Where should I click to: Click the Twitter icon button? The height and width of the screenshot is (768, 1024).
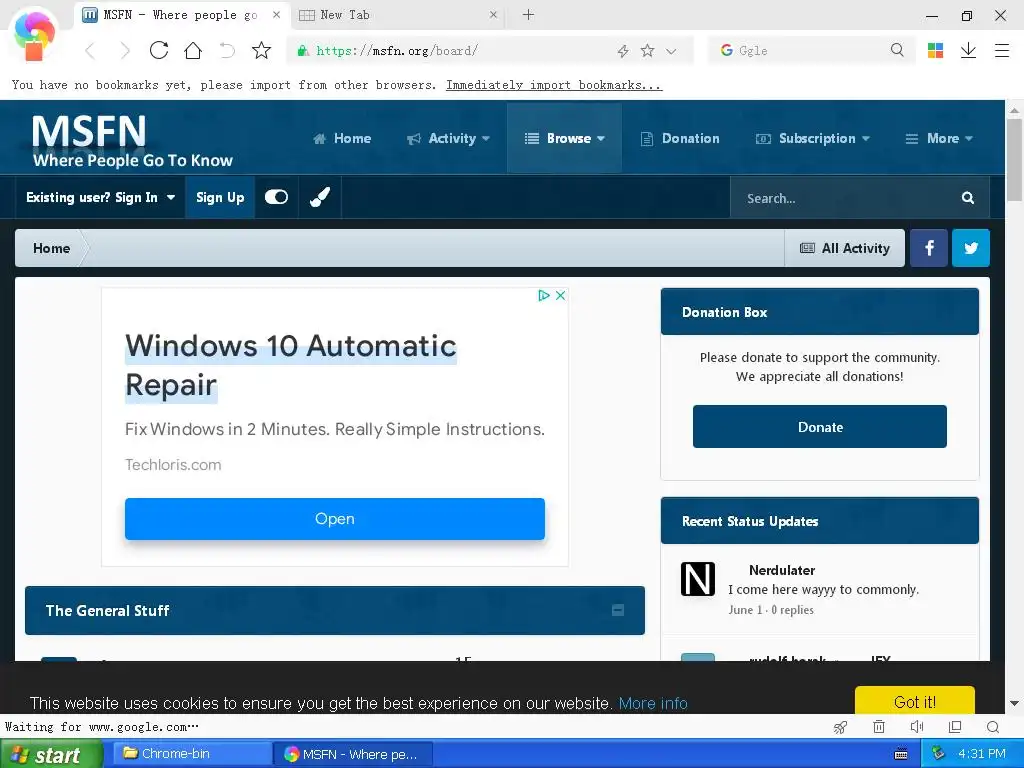pos(971,248)
